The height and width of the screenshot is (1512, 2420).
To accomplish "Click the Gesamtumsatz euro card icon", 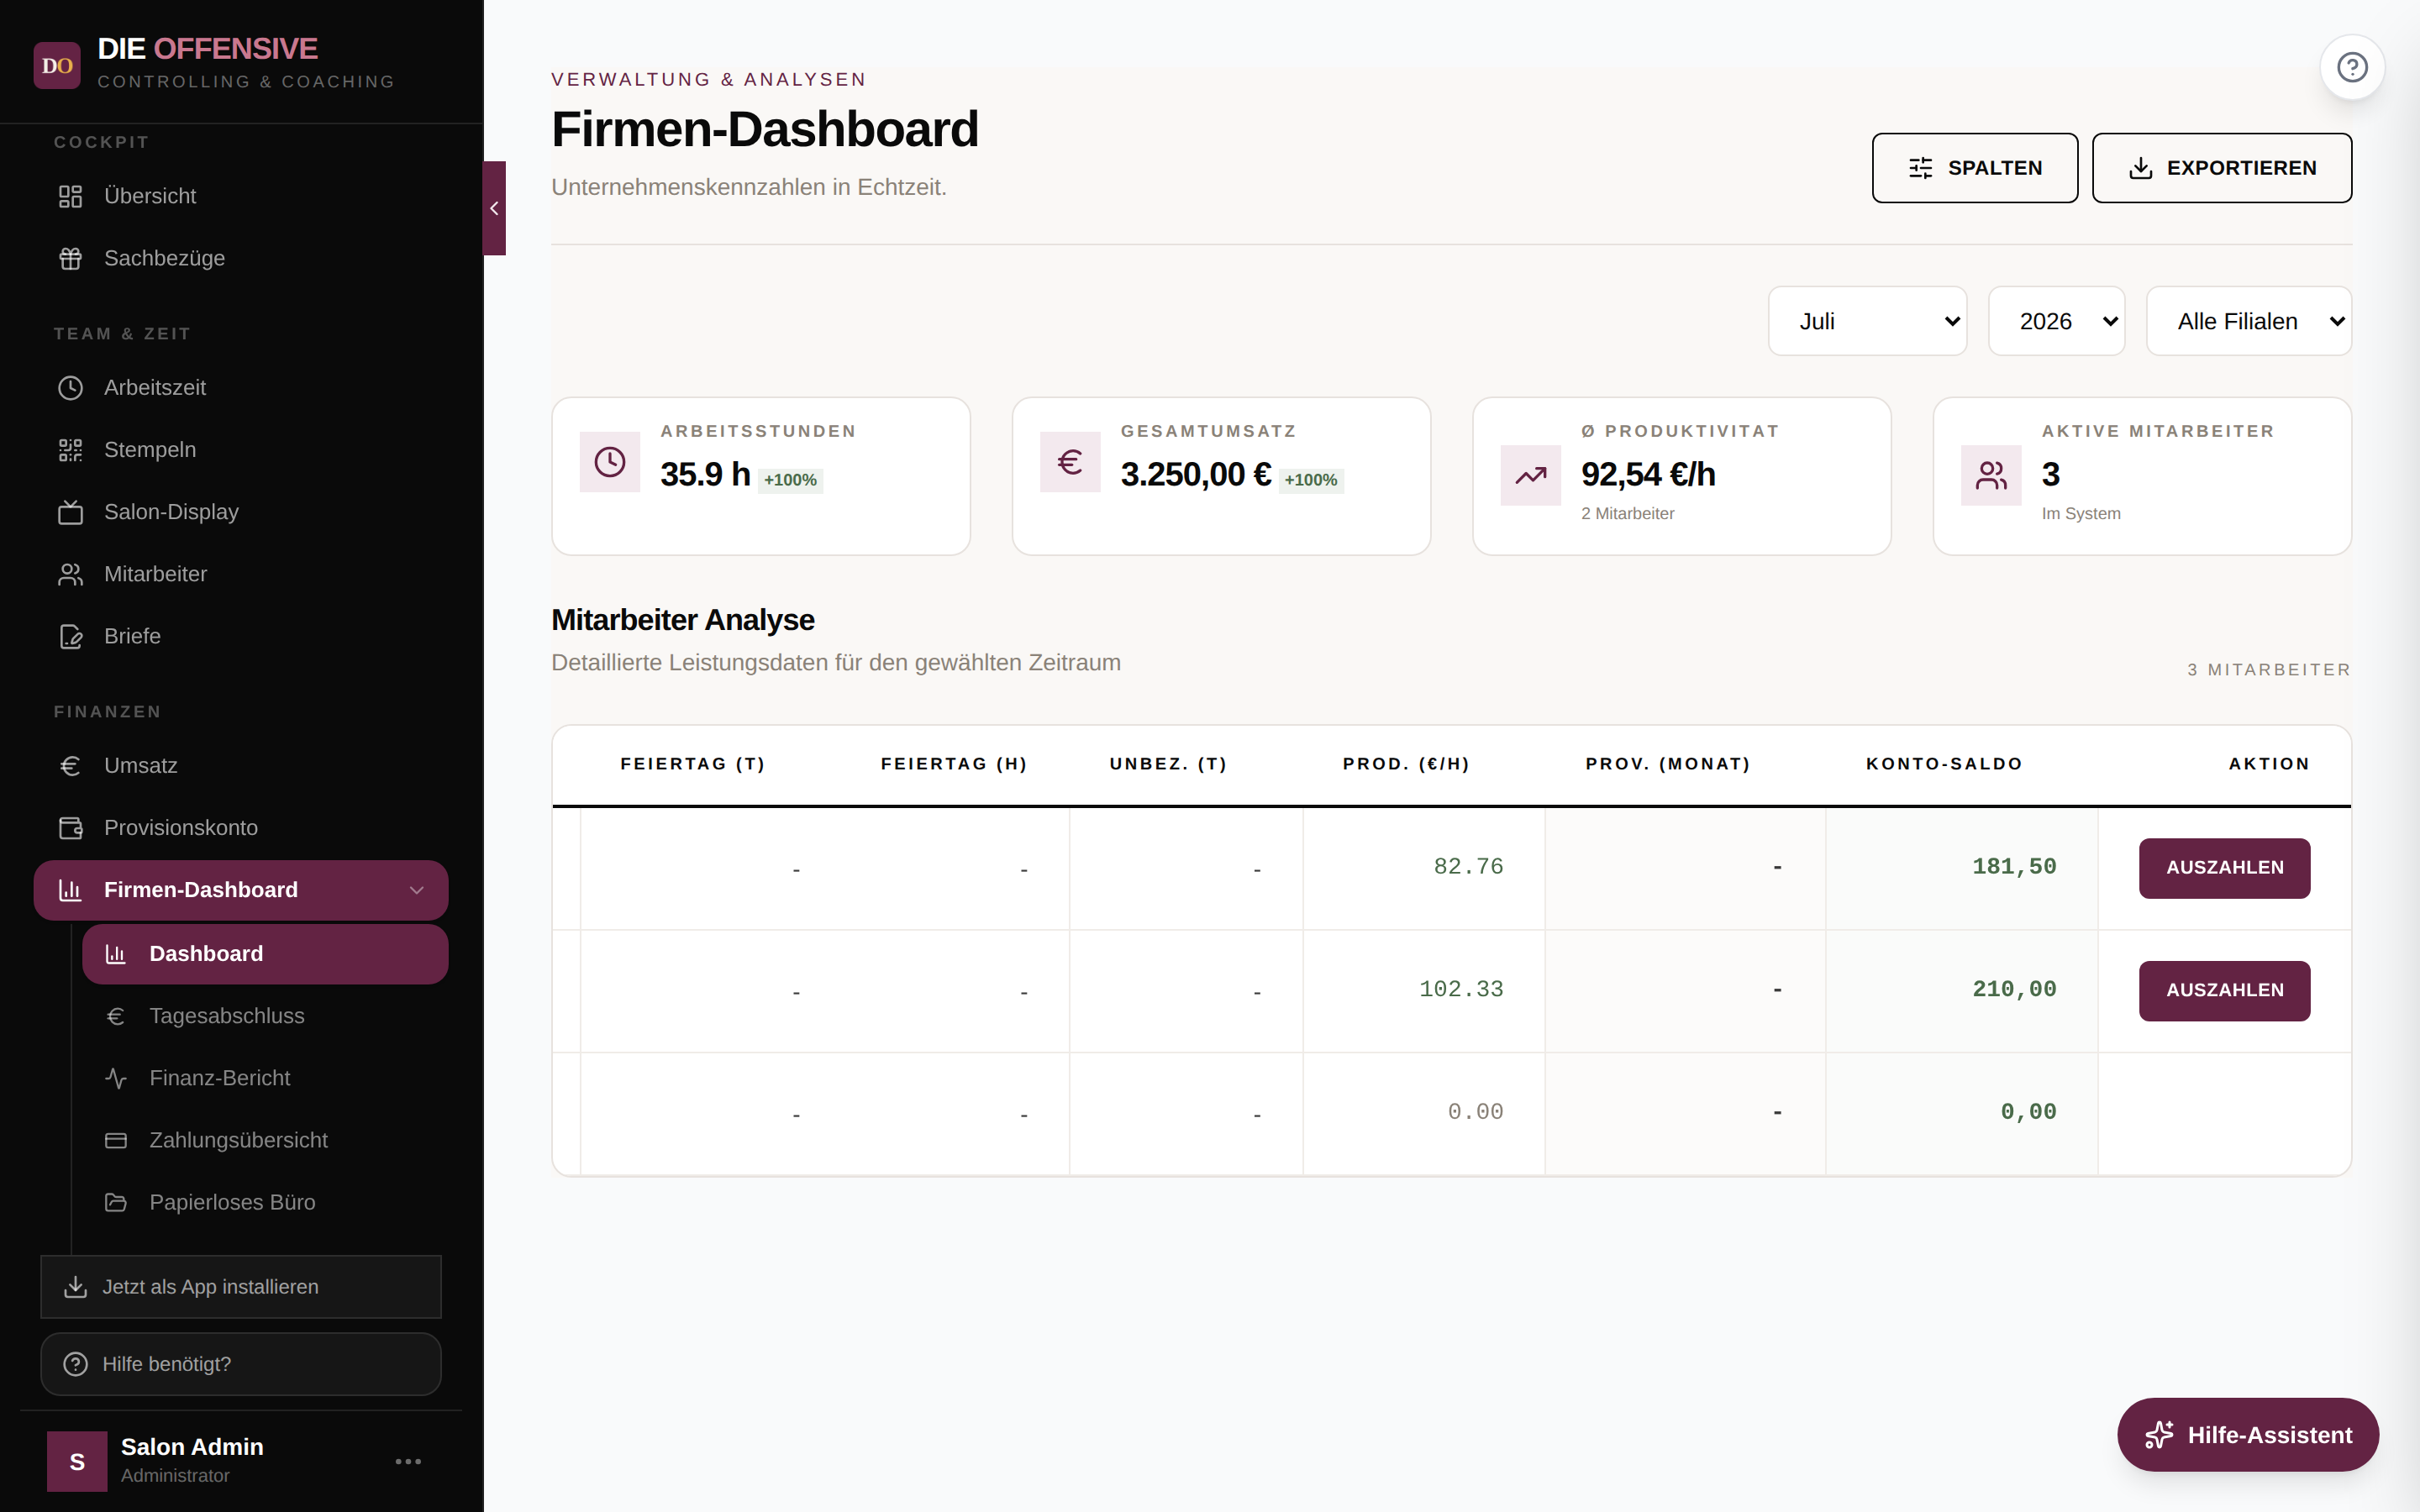I will click(x=1070, y=462).
